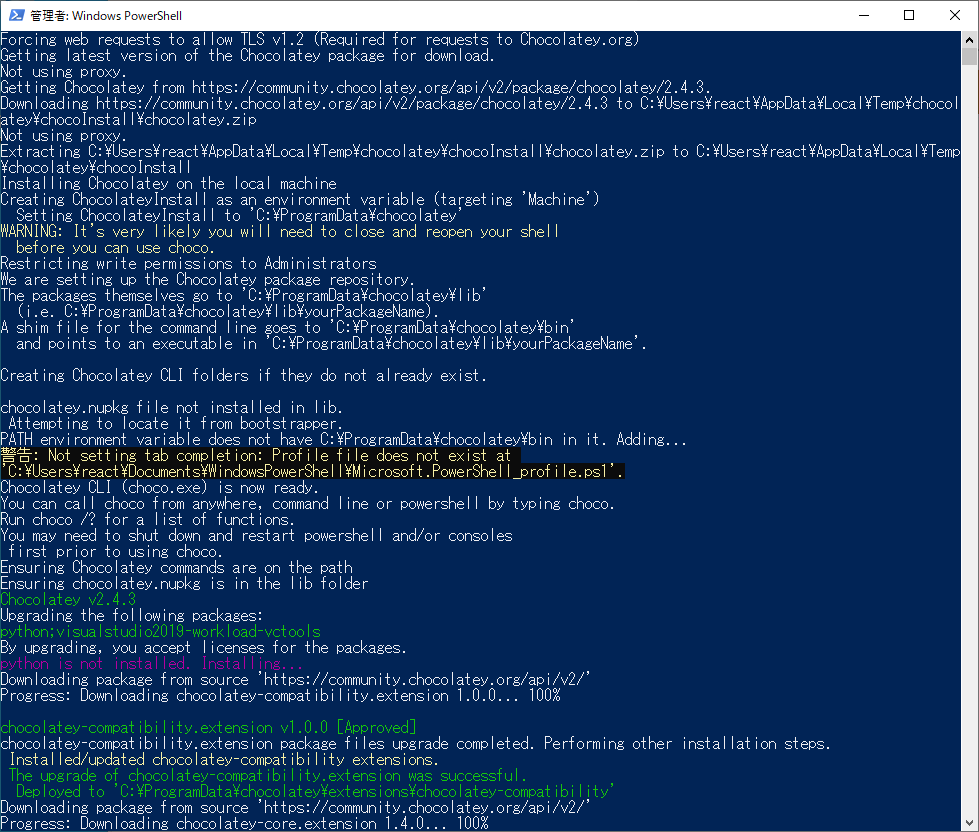Click the scrollbar up arrow
This screenshot has width=979, height=832.
point(969,40)
